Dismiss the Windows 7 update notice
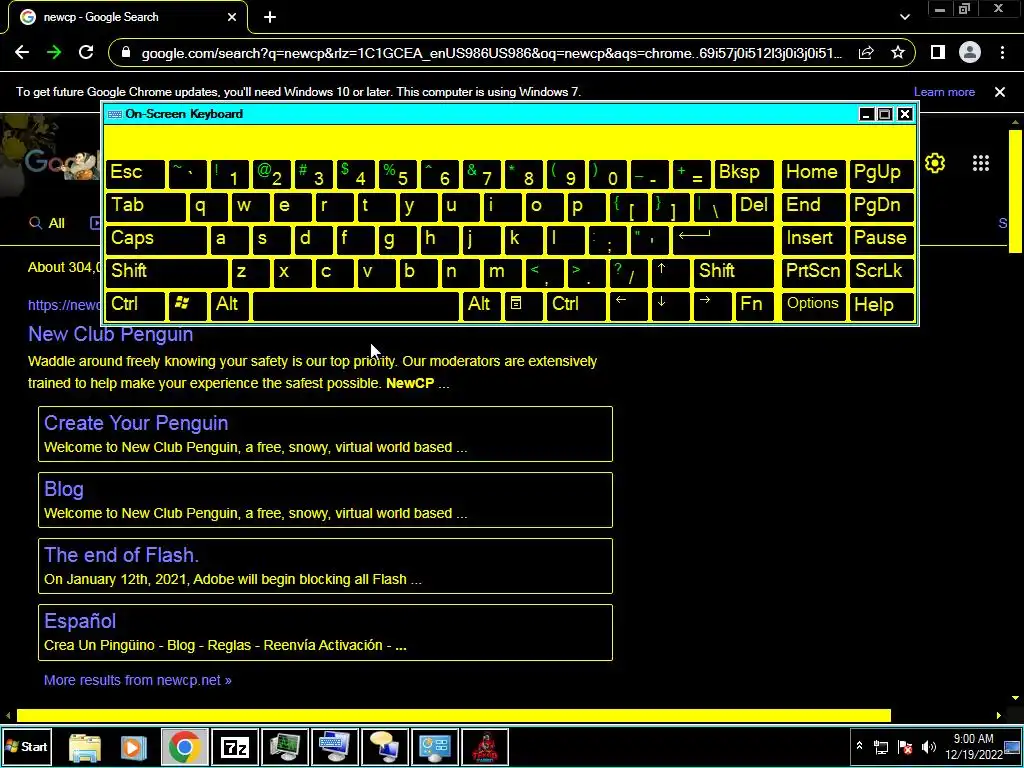This screenshot has width=1024, height=768. coord(1000,92)
